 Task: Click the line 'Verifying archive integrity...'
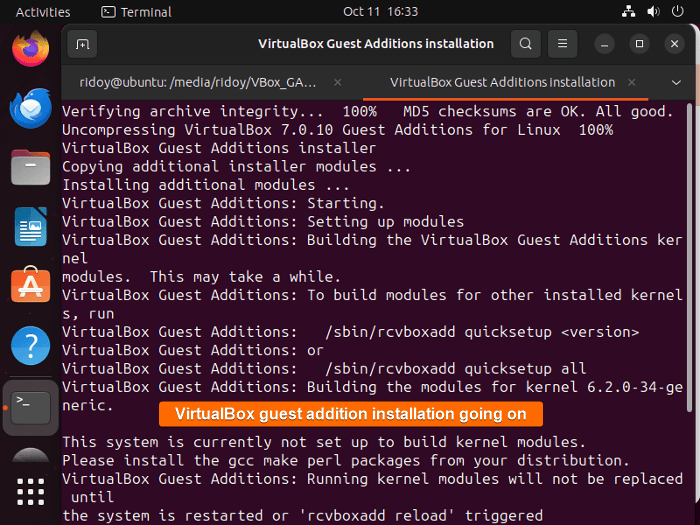coord(367,112)
